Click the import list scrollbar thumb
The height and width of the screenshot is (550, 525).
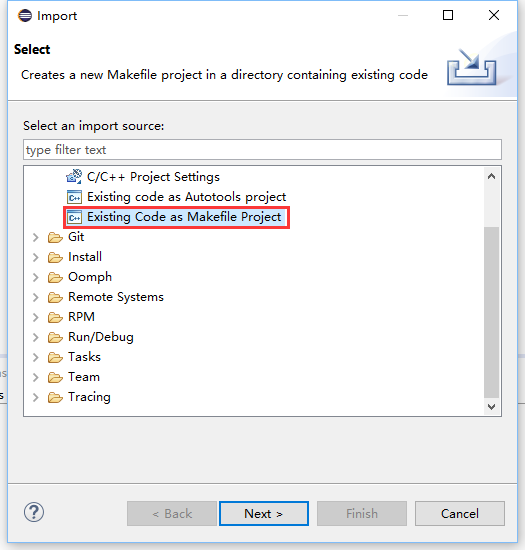(491, 312)
